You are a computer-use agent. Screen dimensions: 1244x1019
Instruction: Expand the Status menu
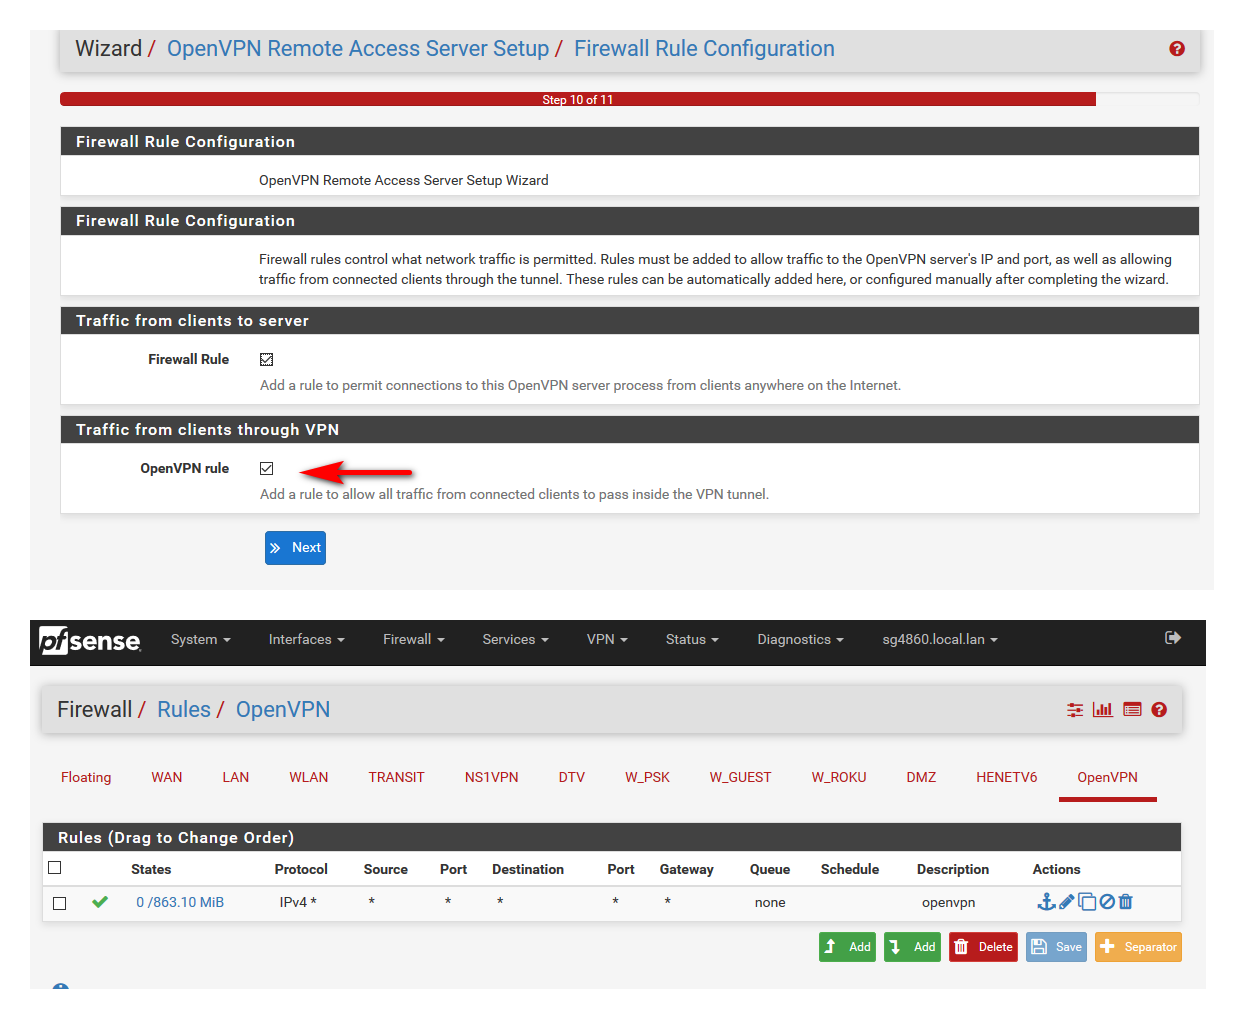692,640
